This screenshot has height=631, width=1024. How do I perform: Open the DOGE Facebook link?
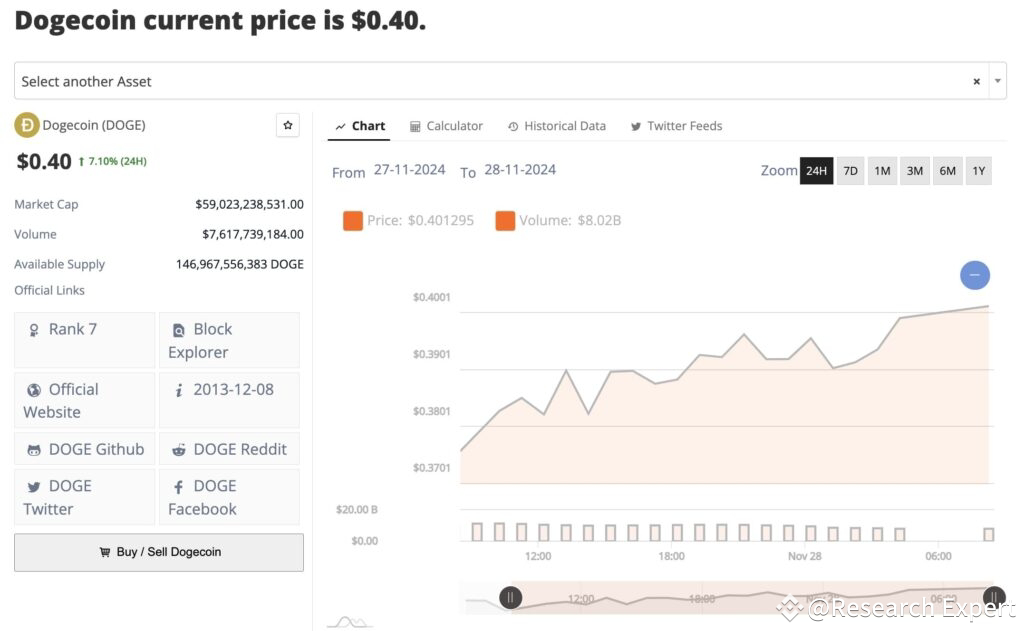[229, 497]
